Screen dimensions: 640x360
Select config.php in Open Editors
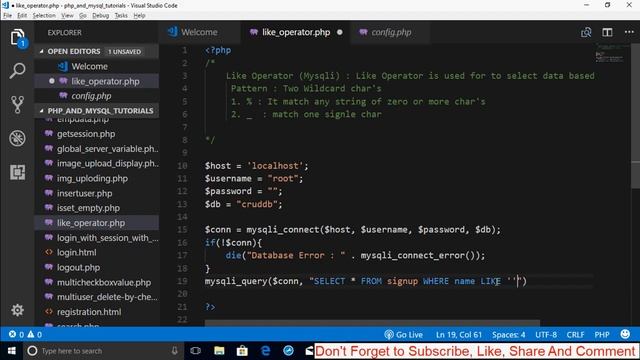97,96
